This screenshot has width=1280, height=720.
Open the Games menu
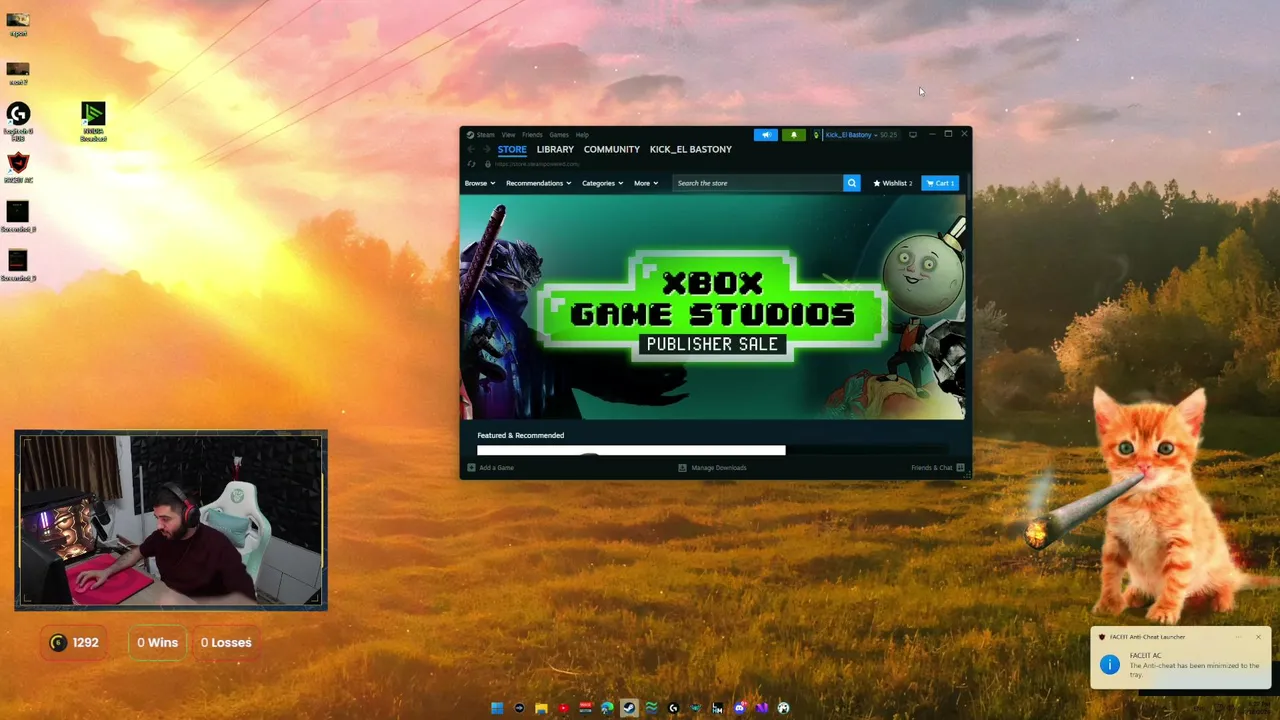[559, 134]
